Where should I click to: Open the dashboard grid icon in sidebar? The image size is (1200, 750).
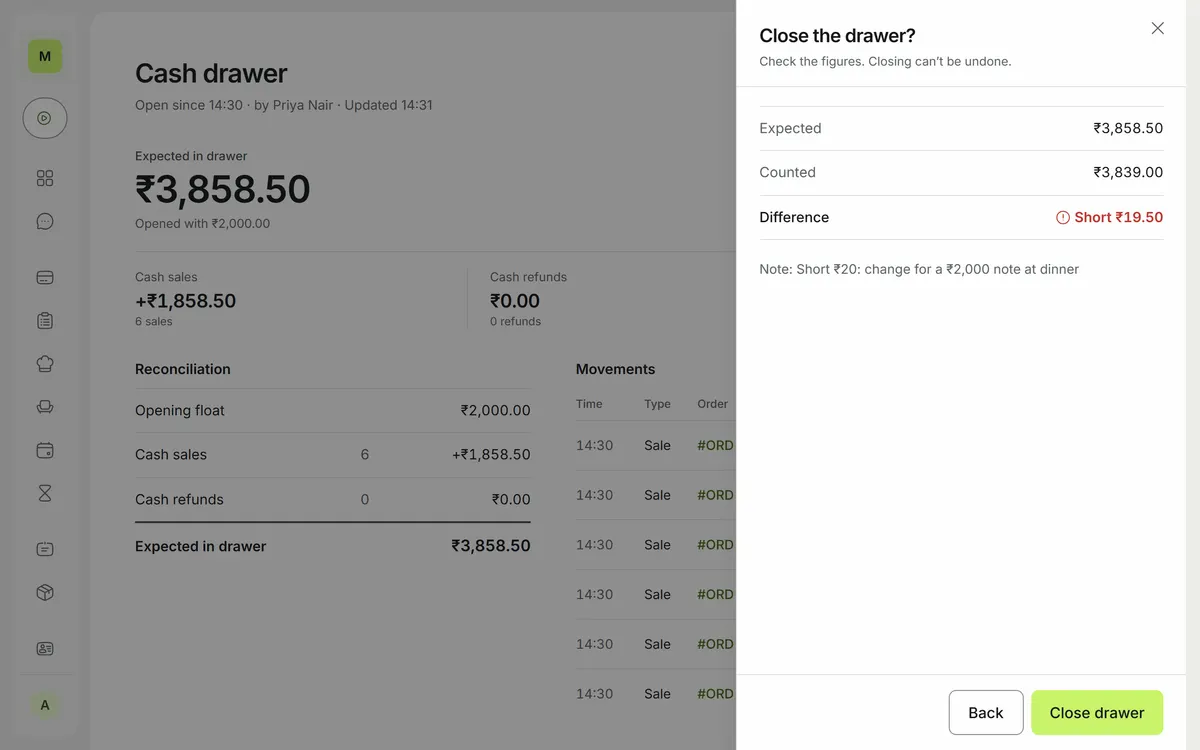point(45,178)
